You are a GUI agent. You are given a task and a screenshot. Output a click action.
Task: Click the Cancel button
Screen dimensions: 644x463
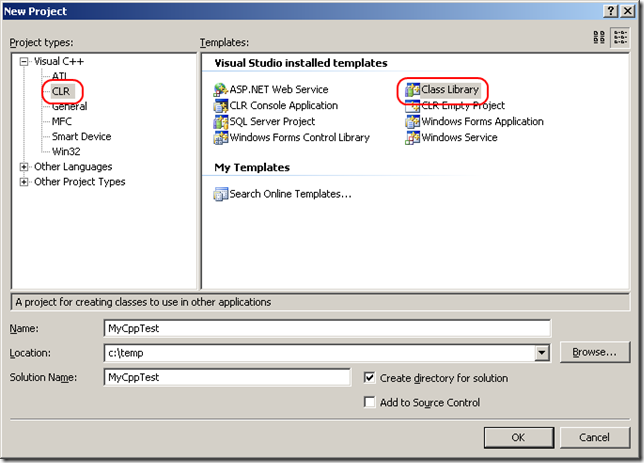(594, 438)
